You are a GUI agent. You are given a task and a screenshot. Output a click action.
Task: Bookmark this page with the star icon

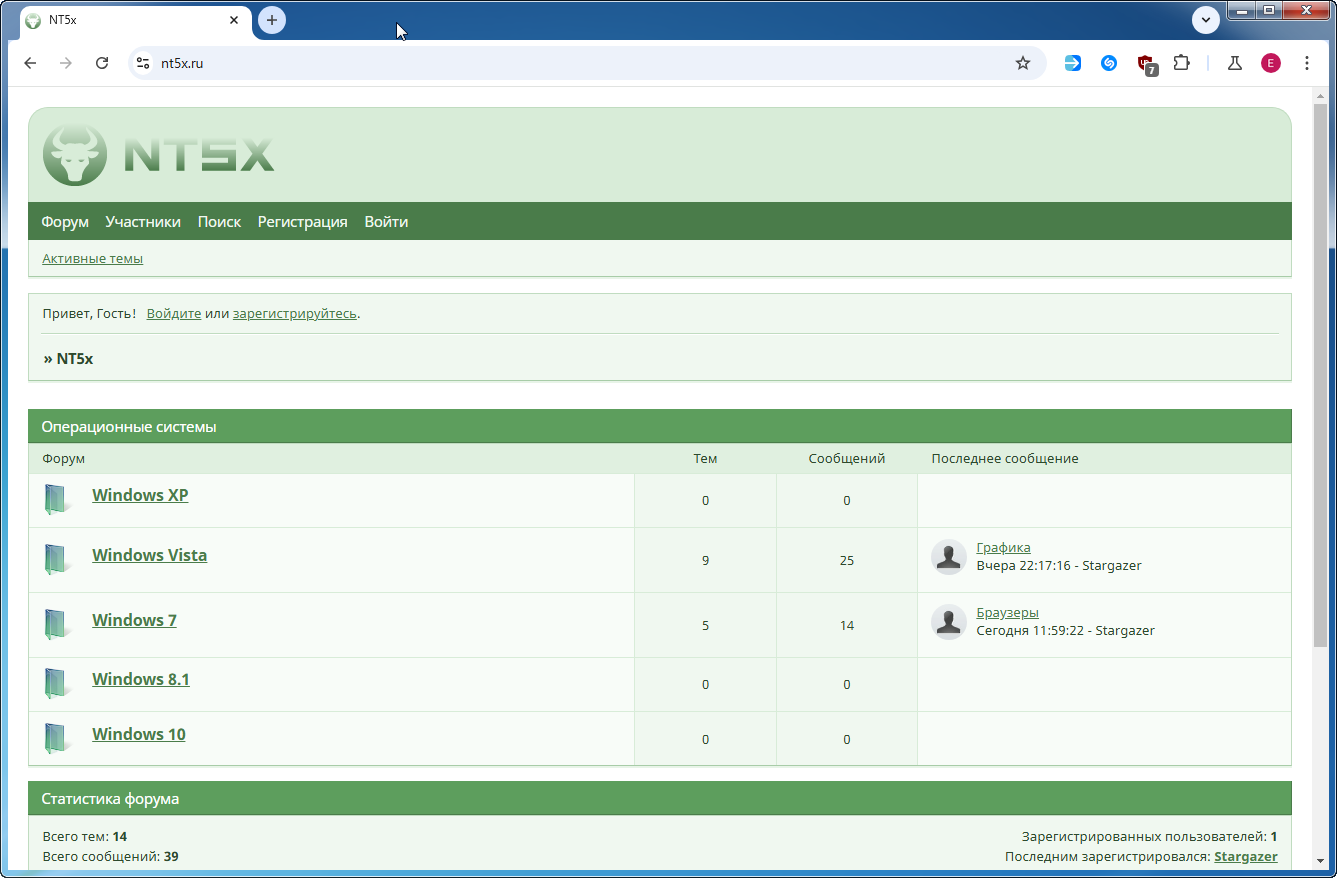[x=1022, y=63]
